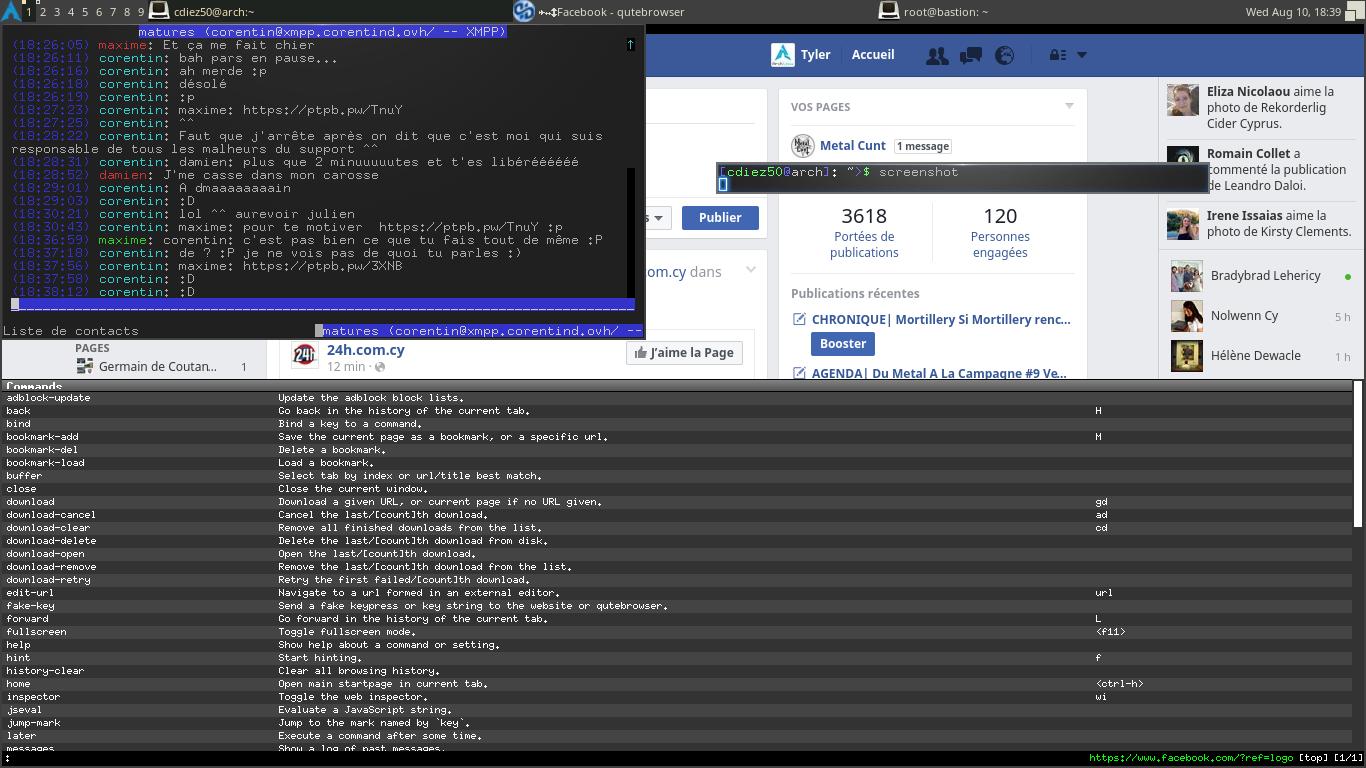Open the Metal Cunt page link
This screenshot has width=1366, height=768.
[853, 146]
